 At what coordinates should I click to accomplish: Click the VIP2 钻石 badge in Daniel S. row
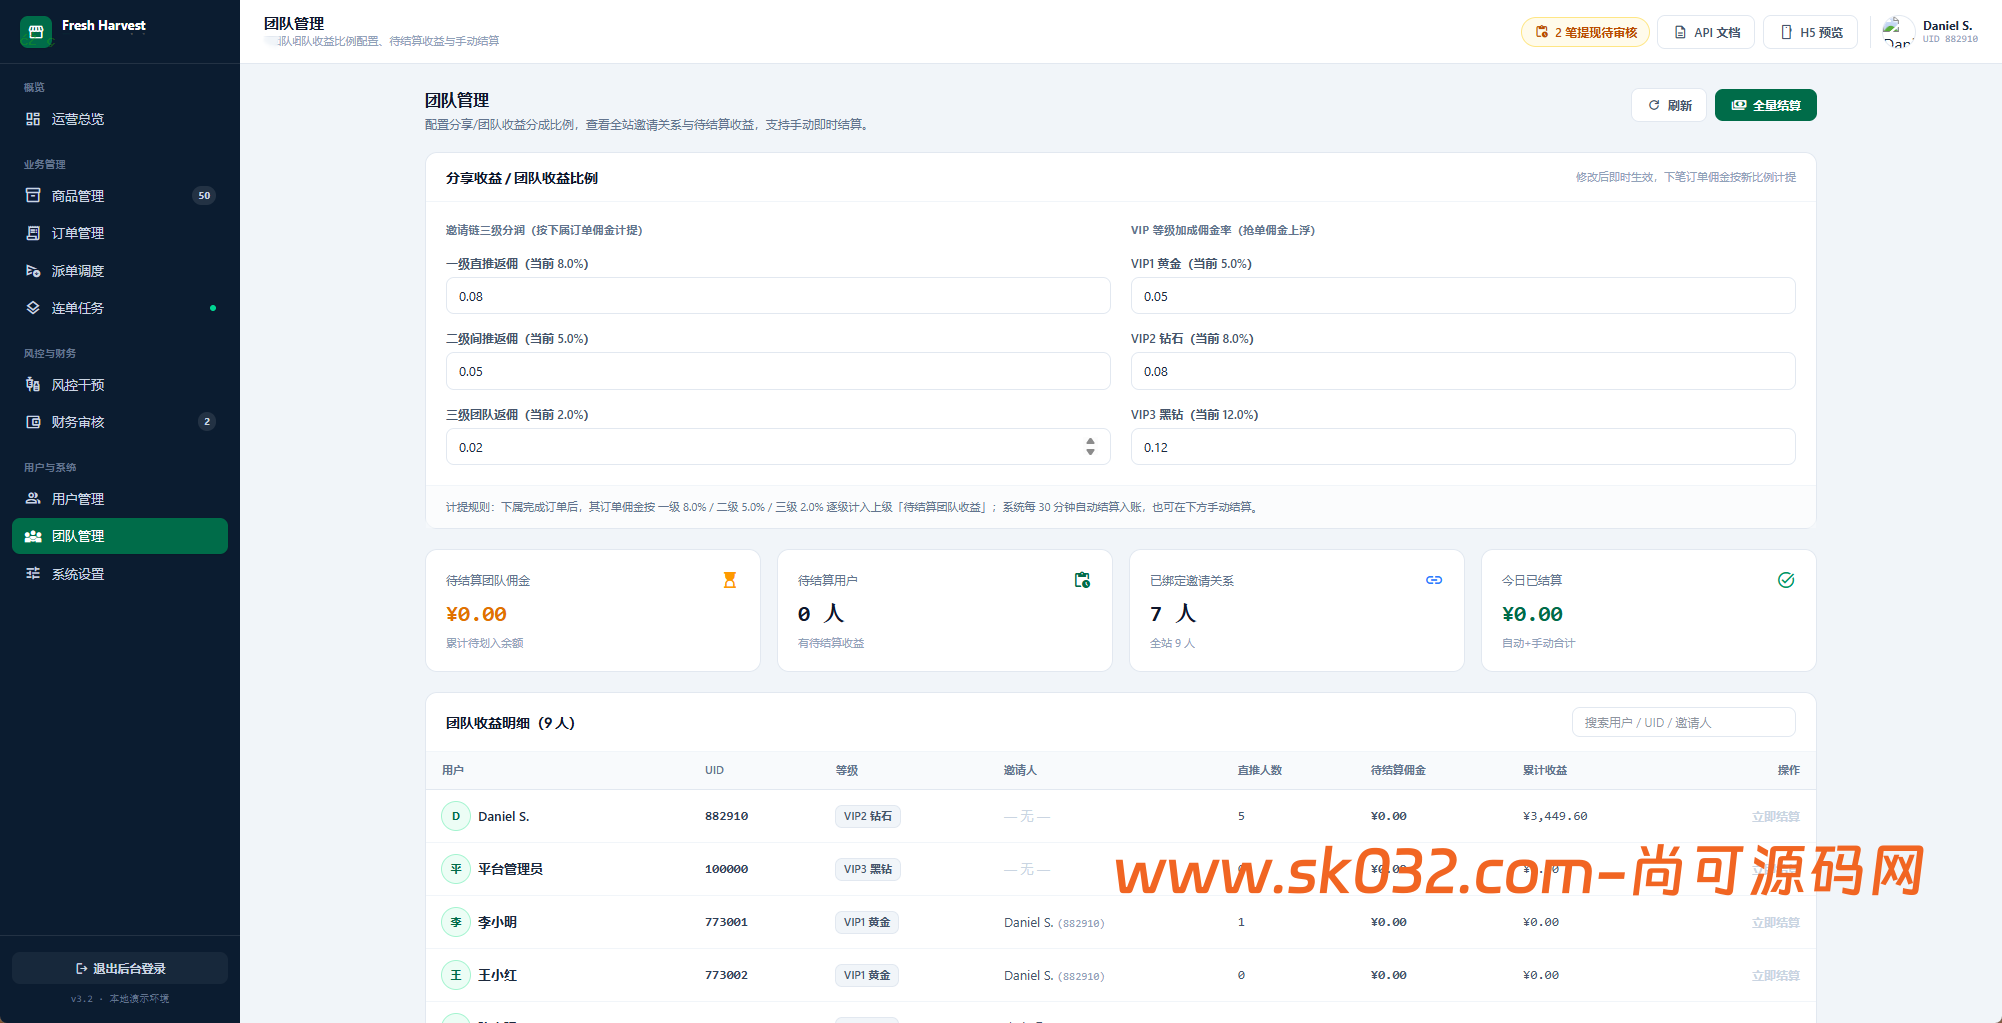click(x=868, y=816)
